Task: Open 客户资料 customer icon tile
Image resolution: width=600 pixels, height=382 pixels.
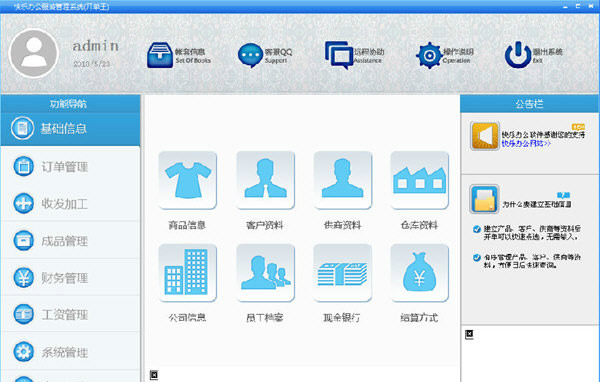Action: [x=265, y=180]
